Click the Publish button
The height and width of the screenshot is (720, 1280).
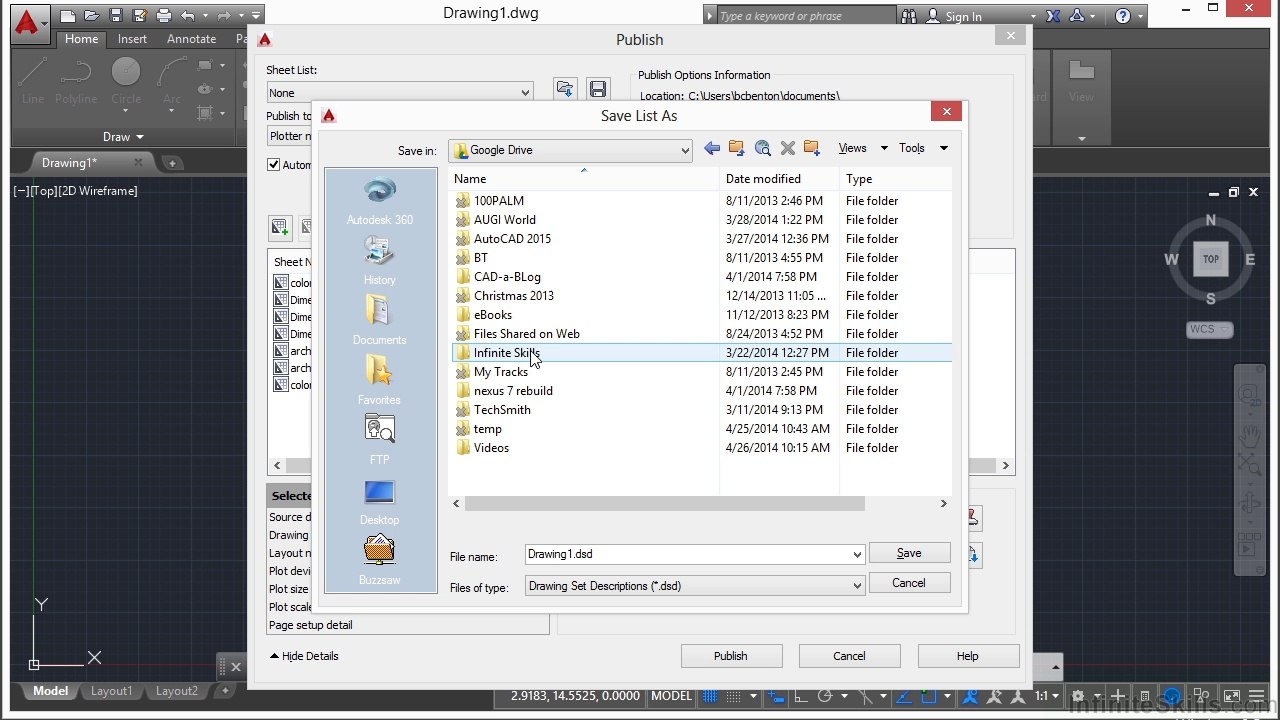(x=730, y=656)
